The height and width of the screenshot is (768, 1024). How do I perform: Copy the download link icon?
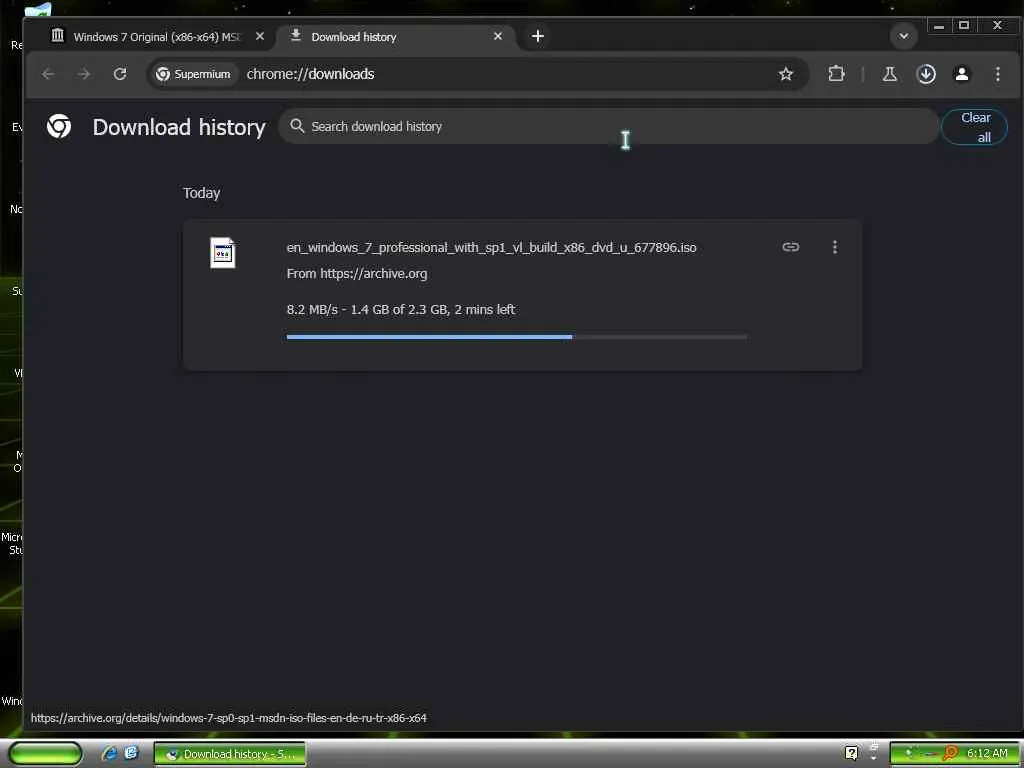(x=790, y=247)
